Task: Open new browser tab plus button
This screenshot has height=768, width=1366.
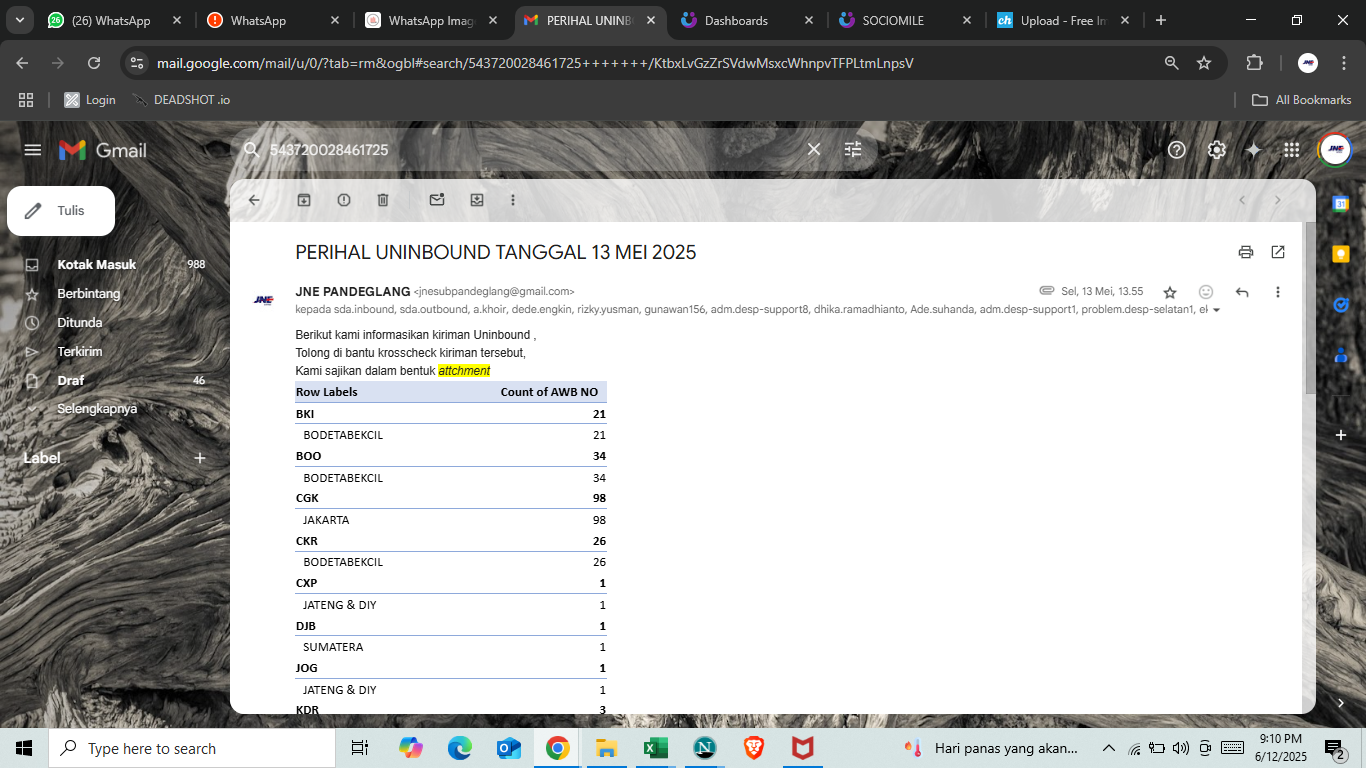Action: point(1160,20)
